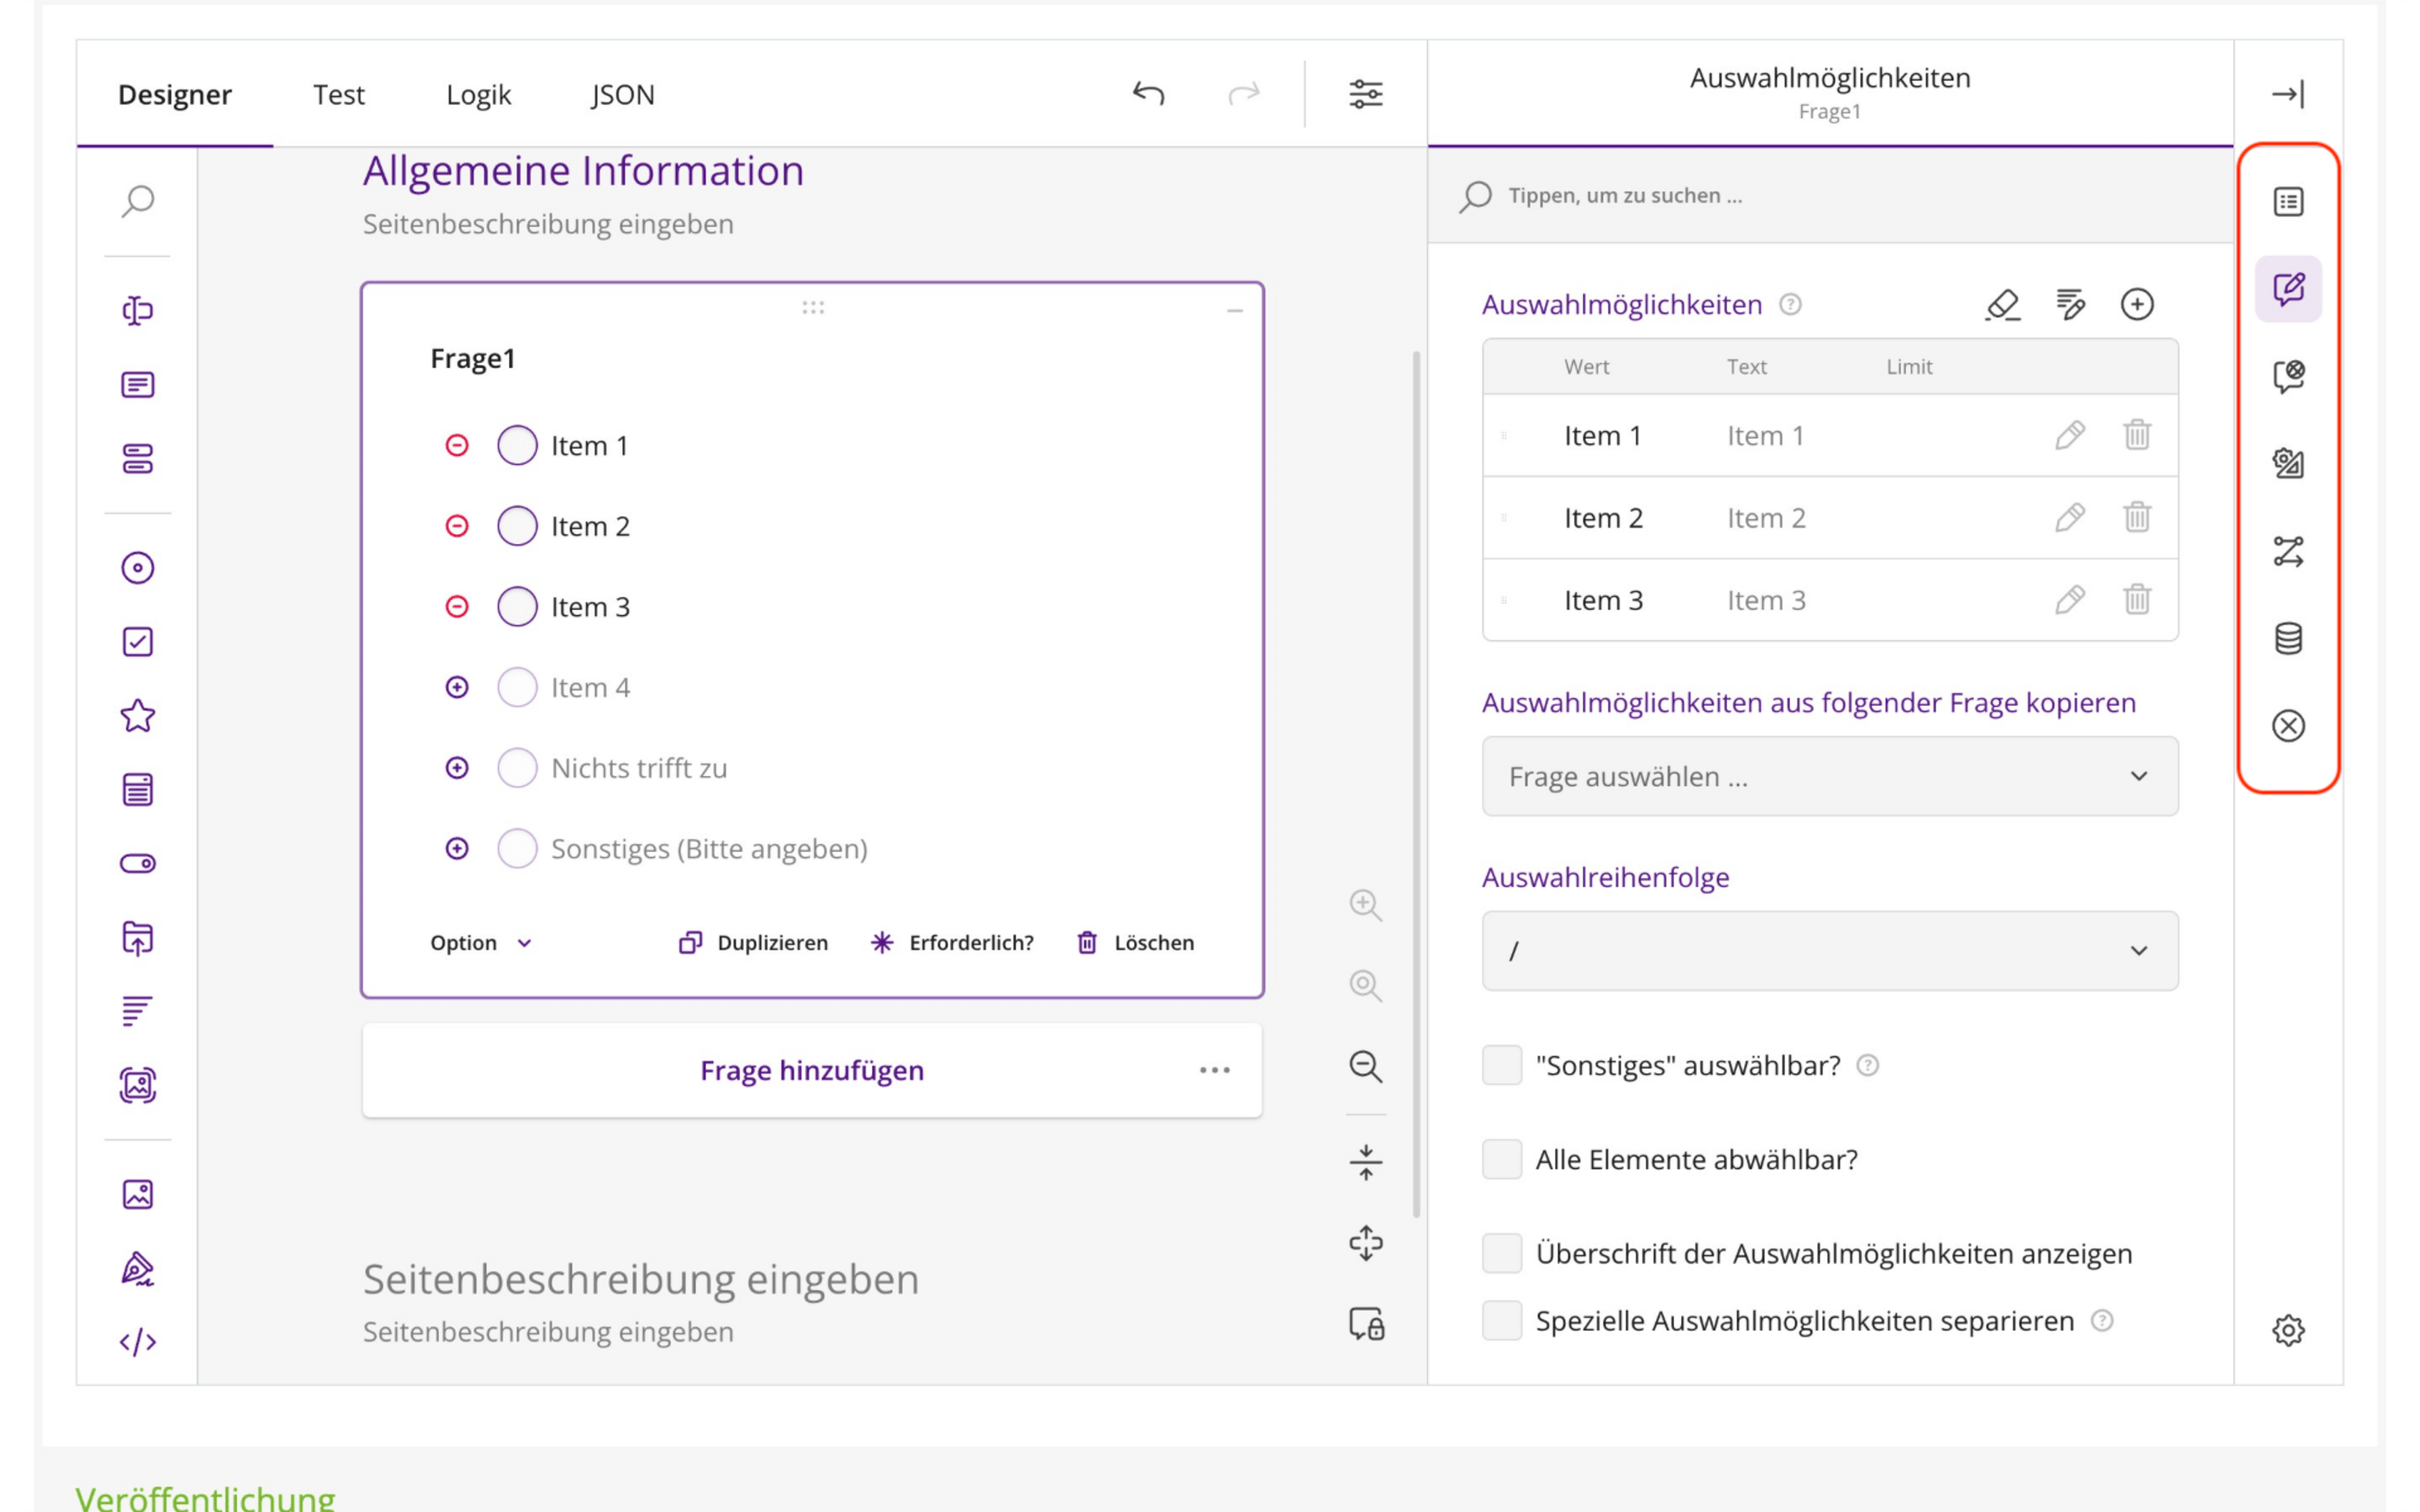Image resolution: width=2420 pixels, height=1512 pixels.
Task: Open the toolbox search magnifier
Action: point(138,201)
